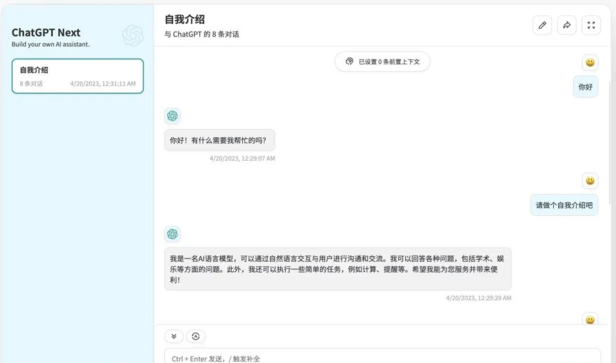Open the 自我介绍 chat in sidebar
The width and height of the screenshot is (616, 363).
click(78, 76)
